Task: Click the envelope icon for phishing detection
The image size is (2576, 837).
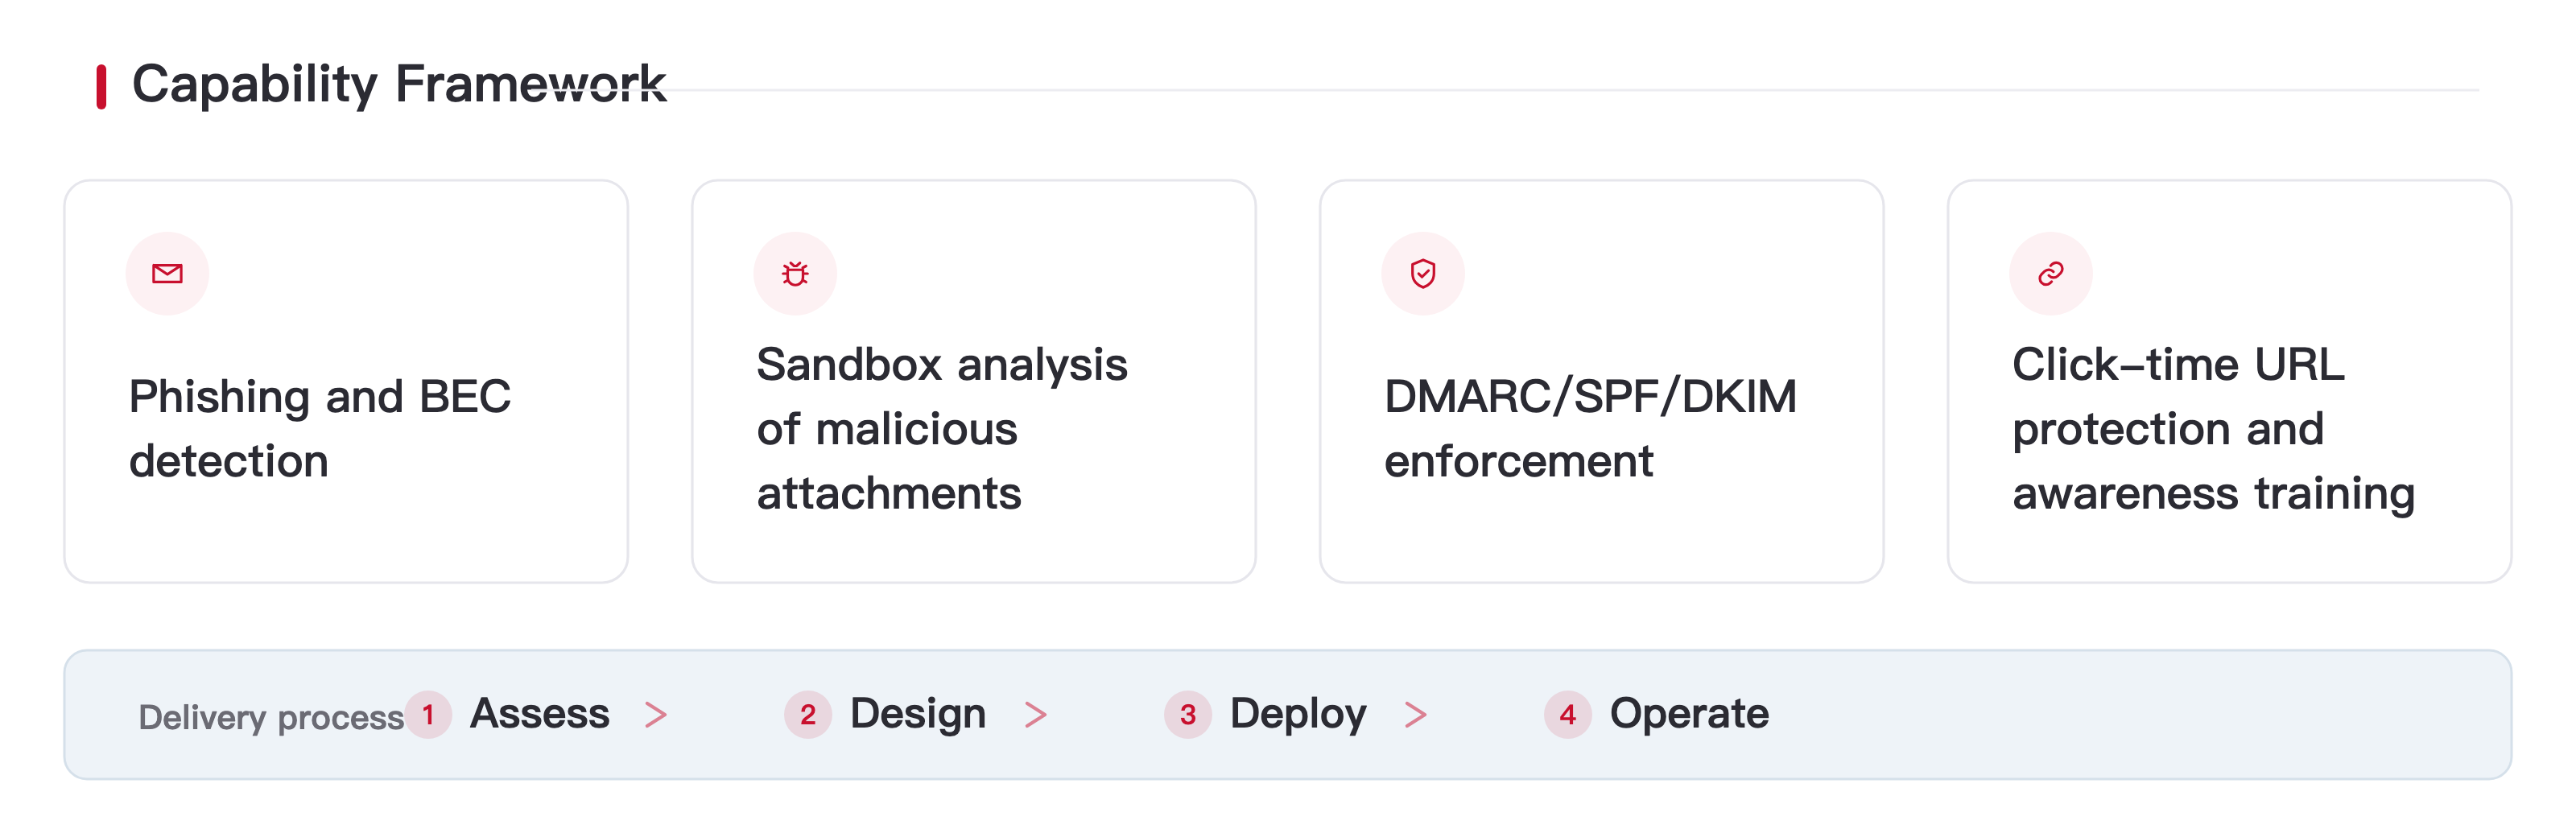Action: [x=167, y=273]
